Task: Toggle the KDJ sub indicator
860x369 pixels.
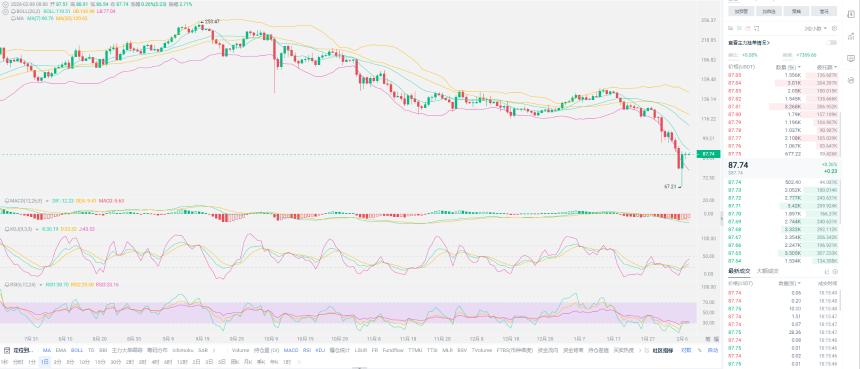Action: click(x=320, y=350)
